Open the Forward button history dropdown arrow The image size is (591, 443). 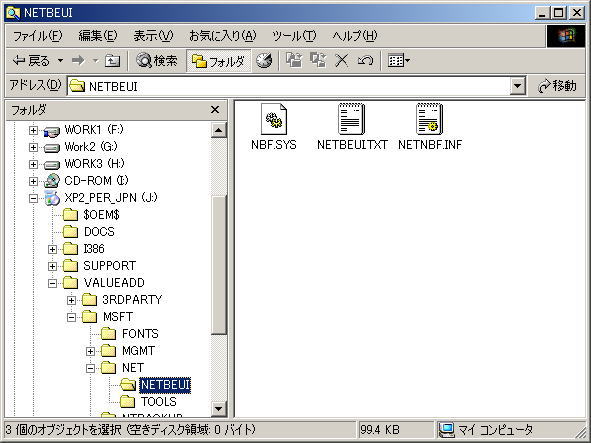point(95,60)
